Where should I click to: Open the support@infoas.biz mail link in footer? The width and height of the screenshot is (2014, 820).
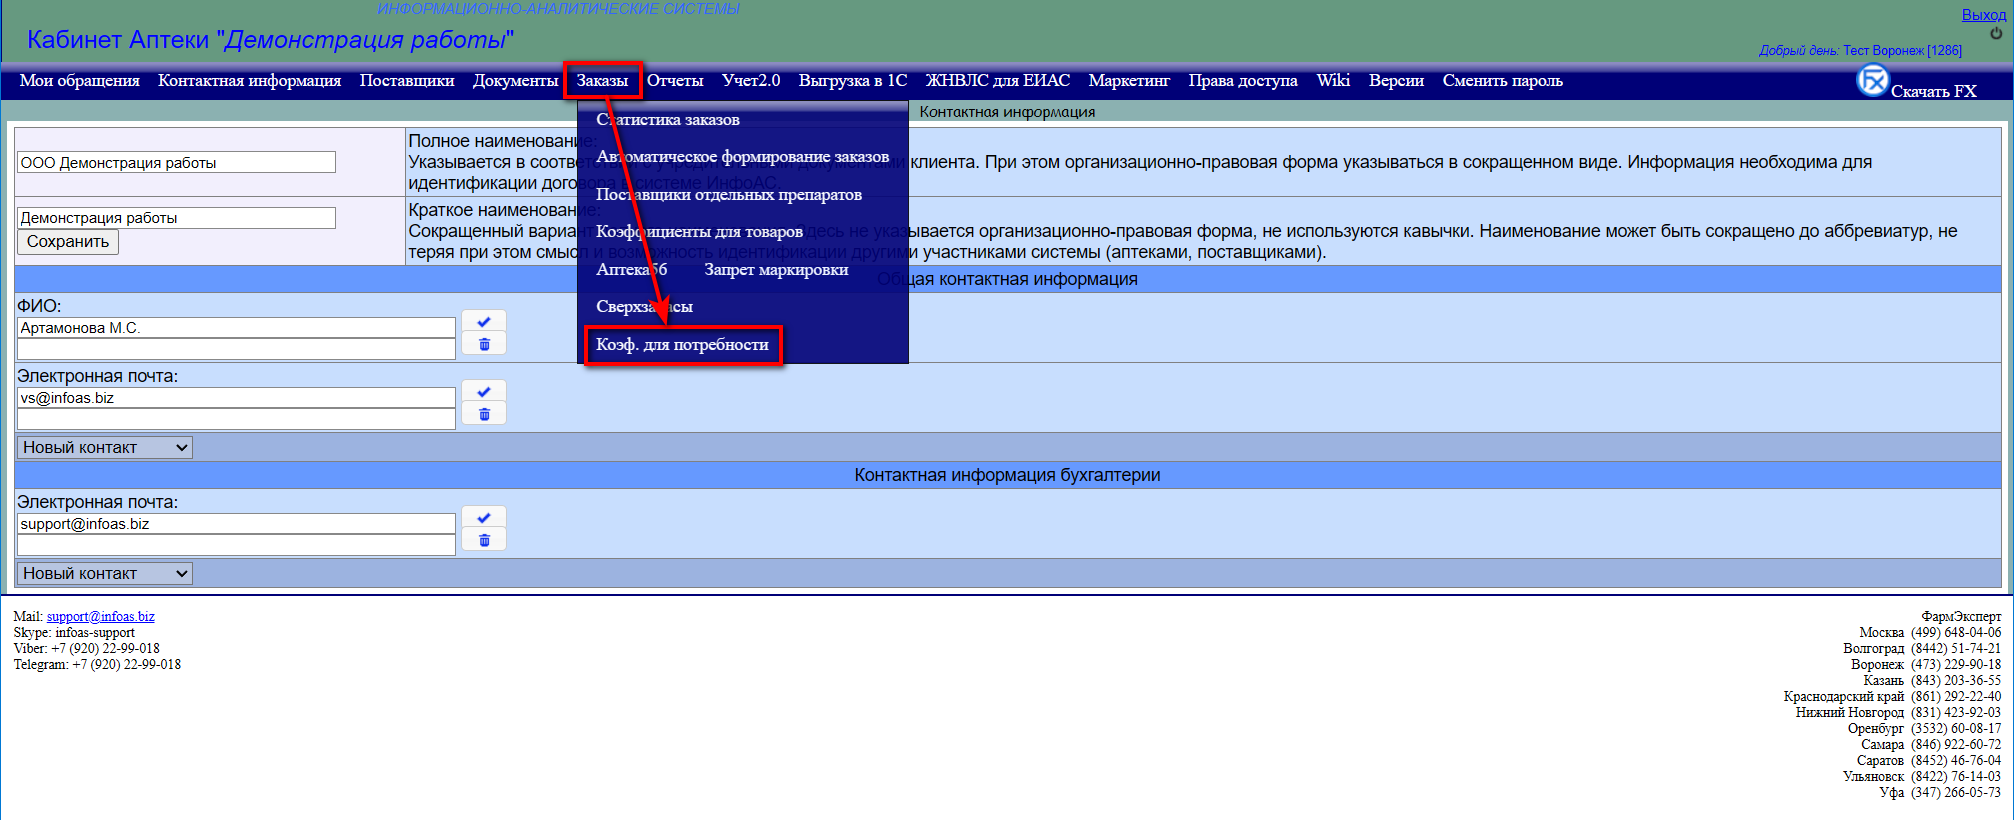click(x=100, y=616)
